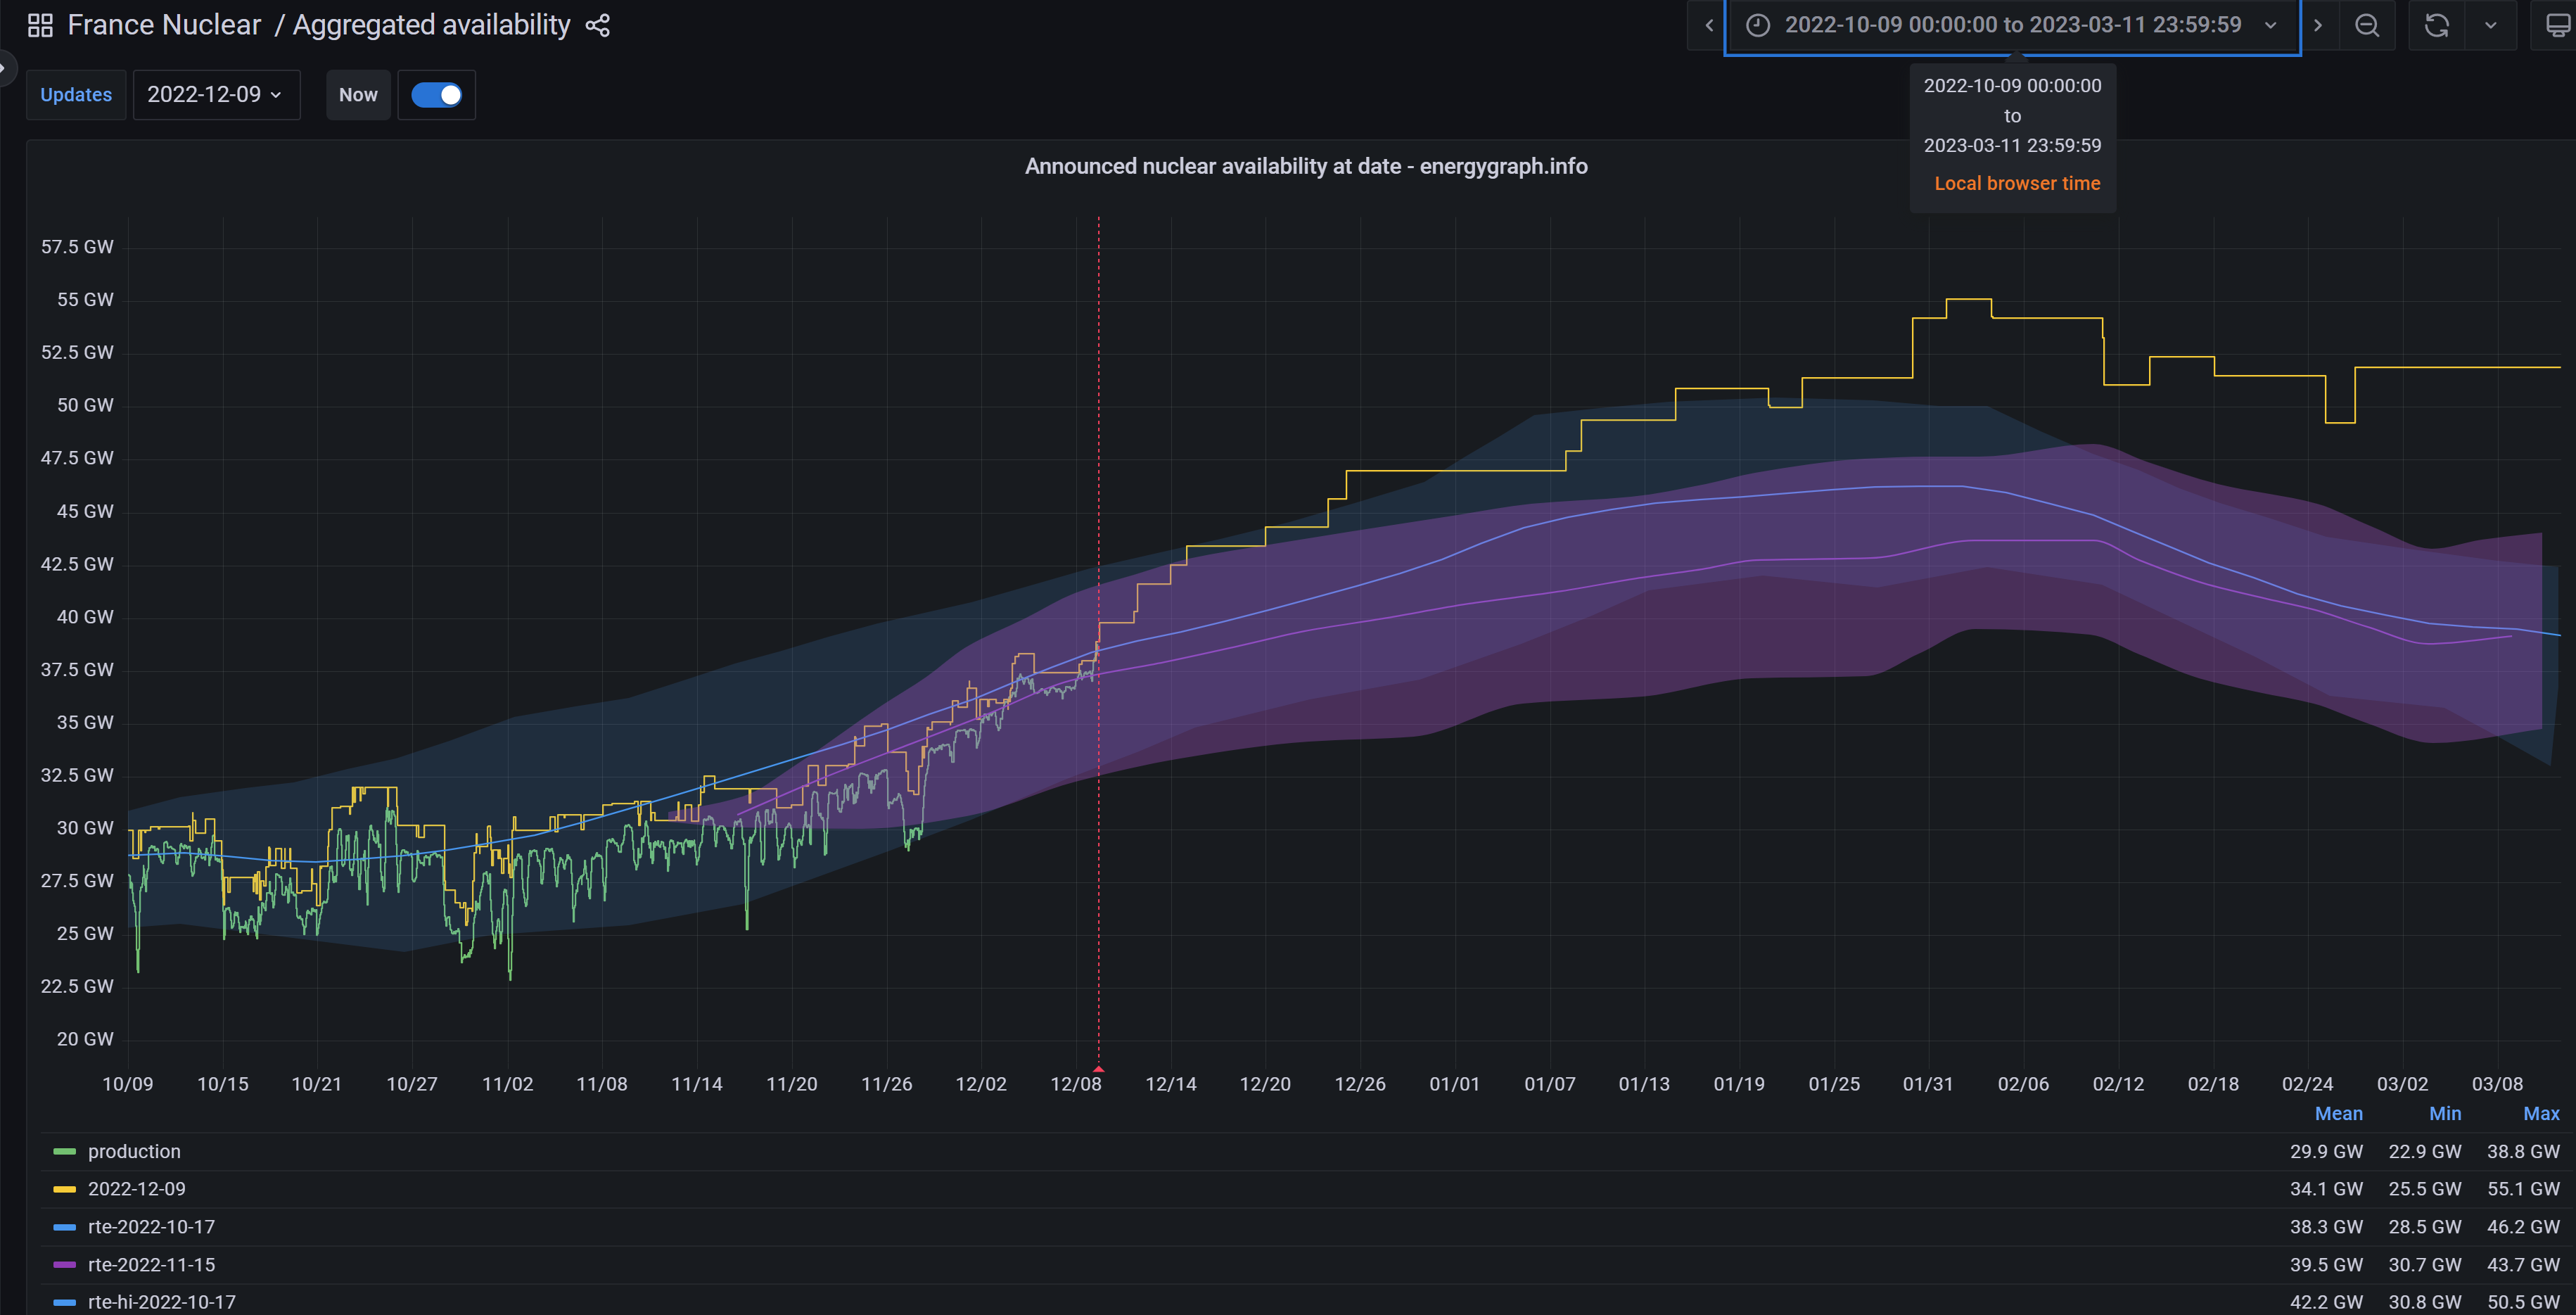The width and height of the screenshot is (2576, 1315).
Task: Shift time range backward with left arrow
Action: point(1708,25)
